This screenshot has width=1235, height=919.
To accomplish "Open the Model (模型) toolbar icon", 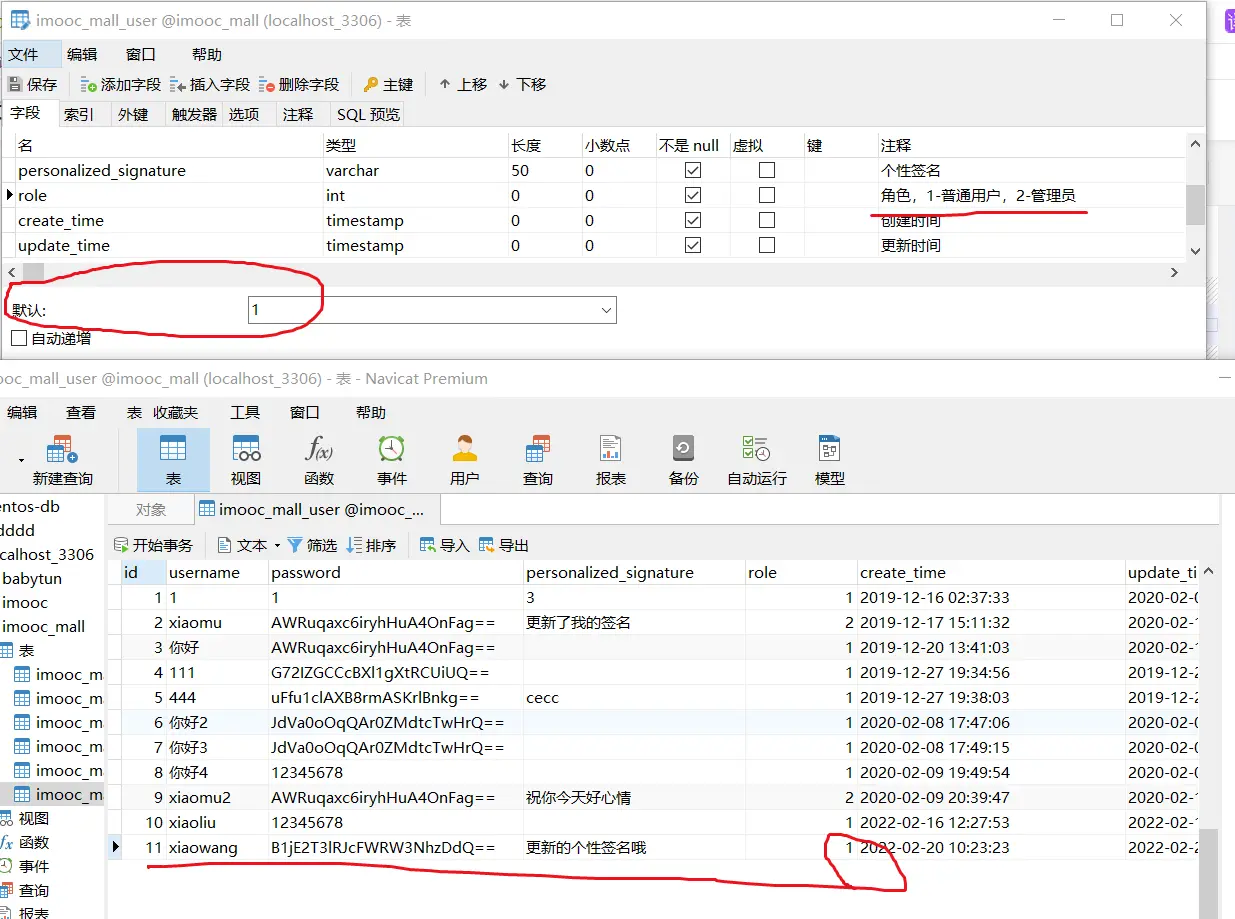I will point(830,460).
